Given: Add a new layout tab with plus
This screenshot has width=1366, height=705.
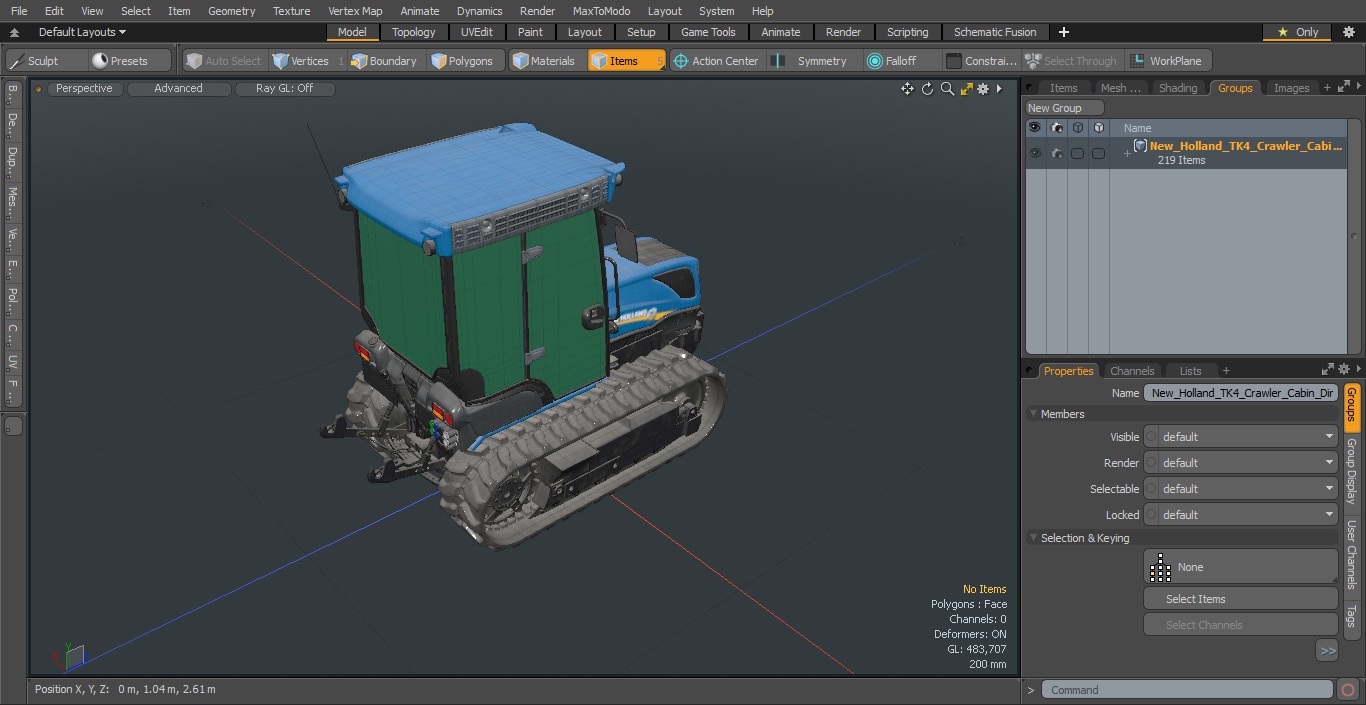Looking at the screenshot, I should [1063, 32].
